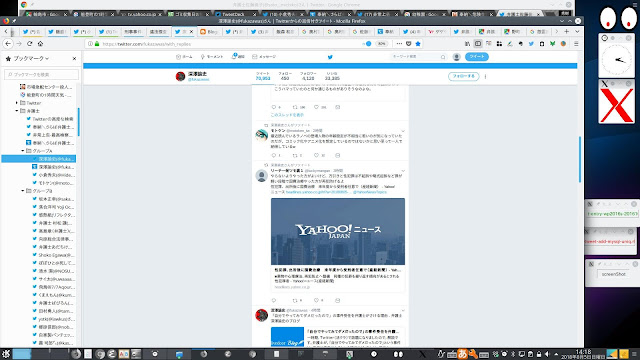Click 'このスレッドを表示' link

pyautogui.click(x=287, y=115)
